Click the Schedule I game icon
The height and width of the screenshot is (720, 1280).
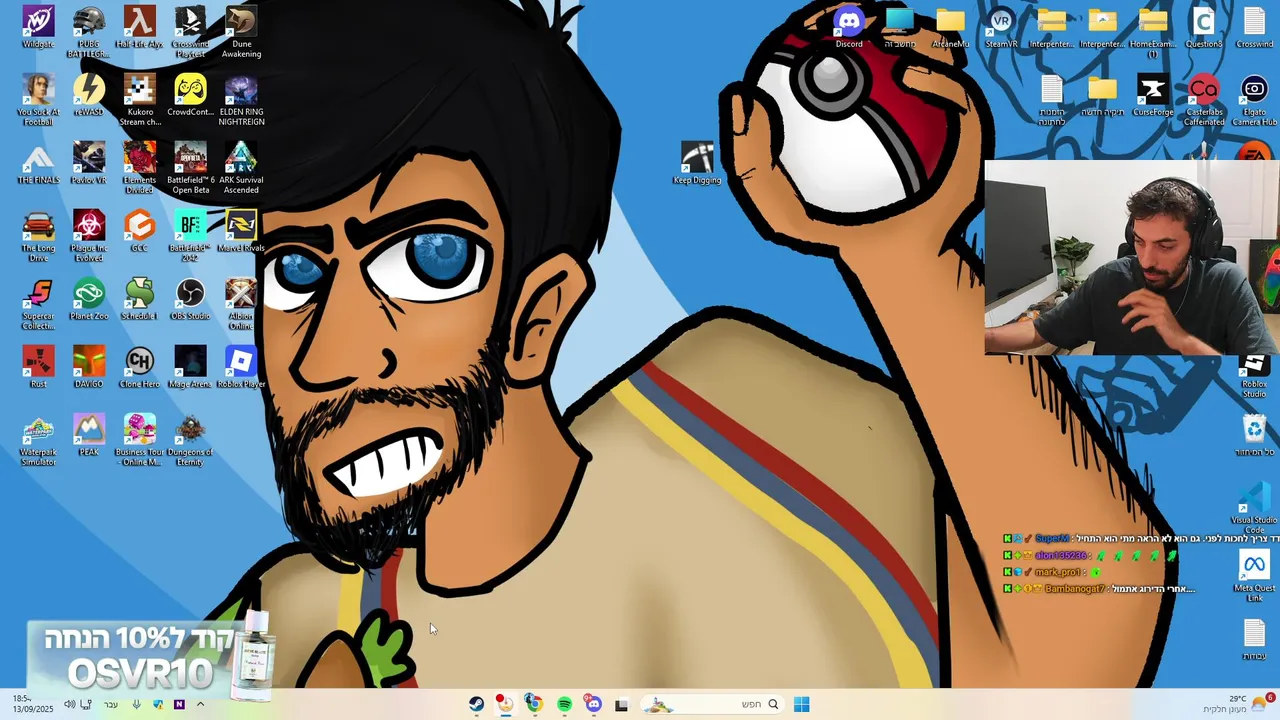pyautogui.click(x=139, y=300)
